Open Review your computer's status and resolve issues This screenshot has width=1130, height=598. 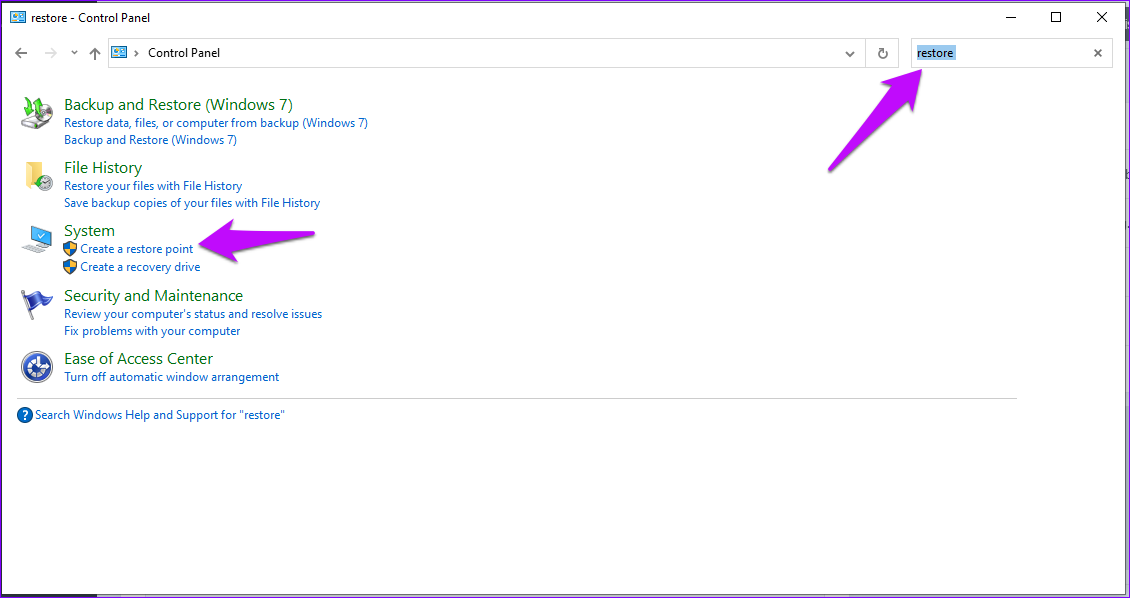point(193,314)
